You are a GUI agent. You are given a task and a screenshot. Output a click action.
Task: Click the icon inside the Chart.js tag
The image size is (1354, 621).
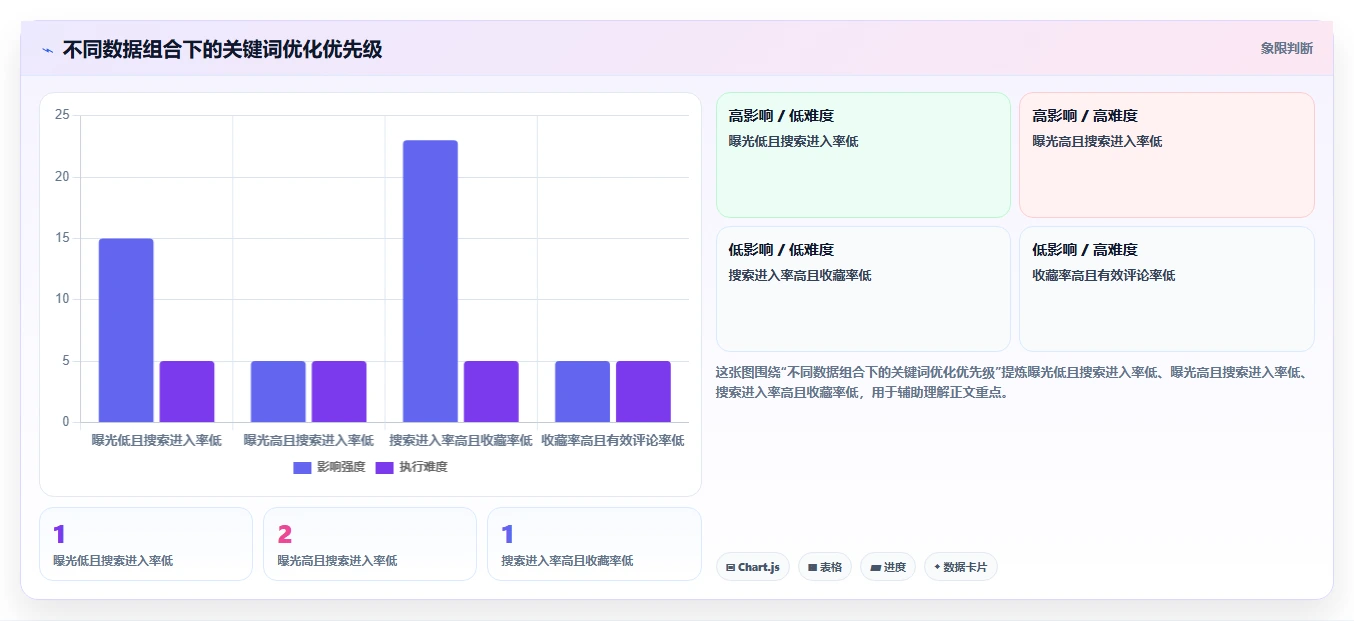point(731,567)
